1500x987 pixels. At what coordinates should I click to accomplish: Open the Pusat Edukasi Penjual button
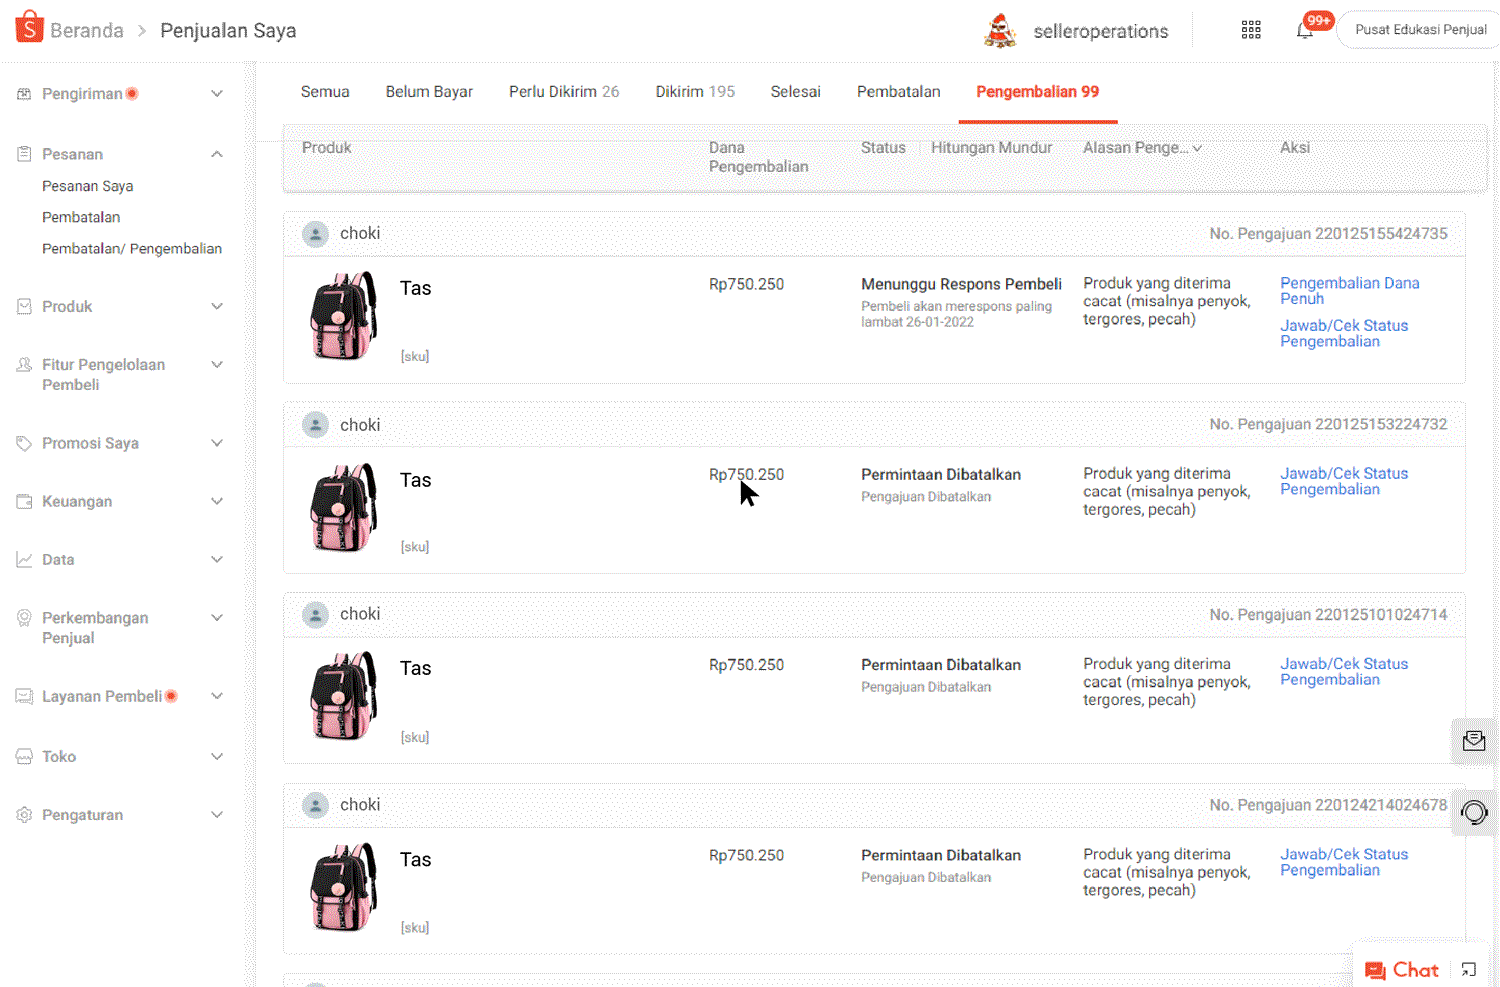pyautogui.click(x=1420, y=30)
